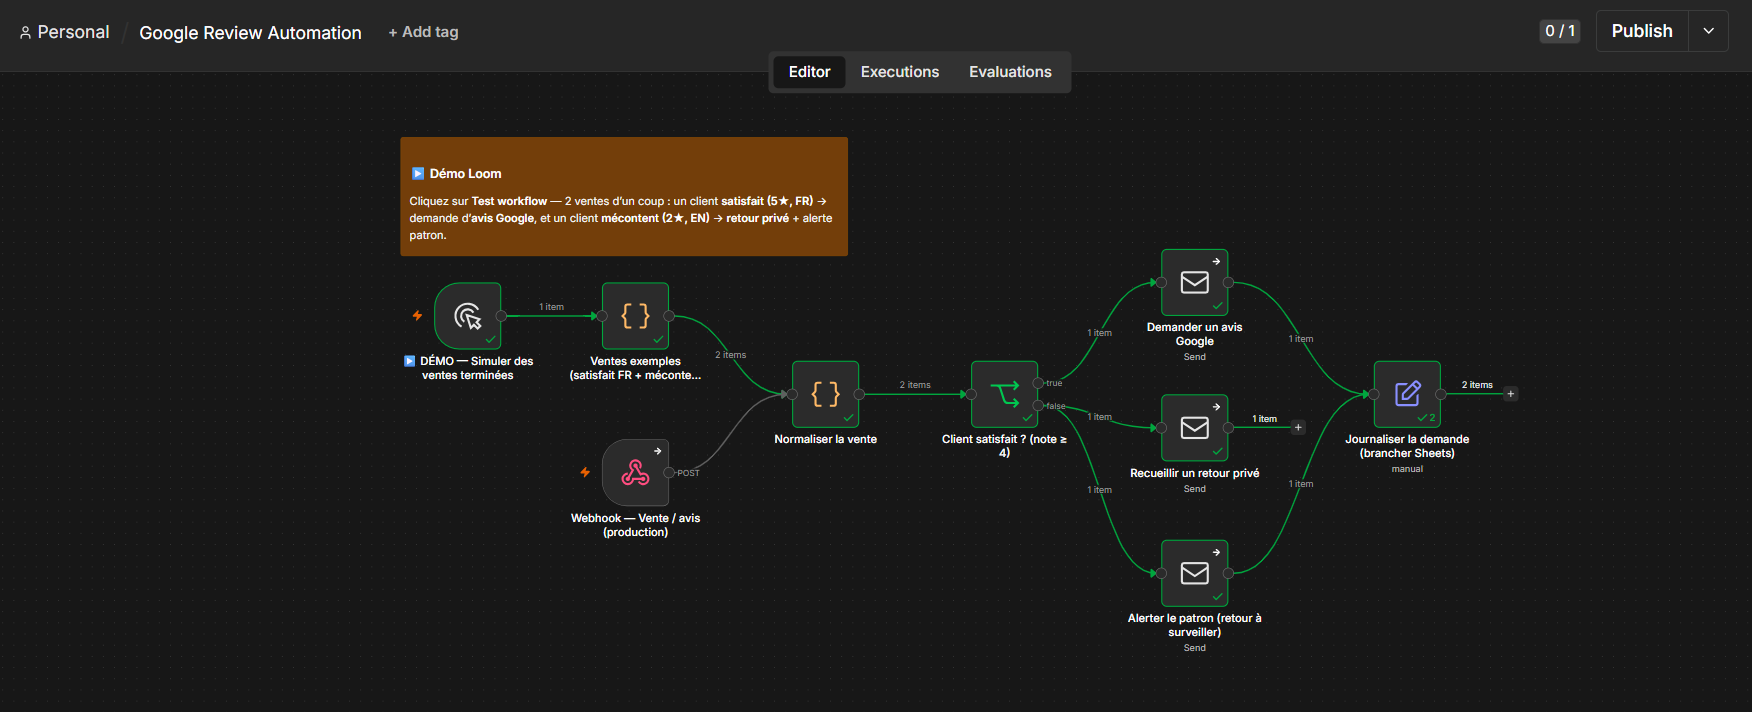Open the Evaluations tab

point(1010,72)
